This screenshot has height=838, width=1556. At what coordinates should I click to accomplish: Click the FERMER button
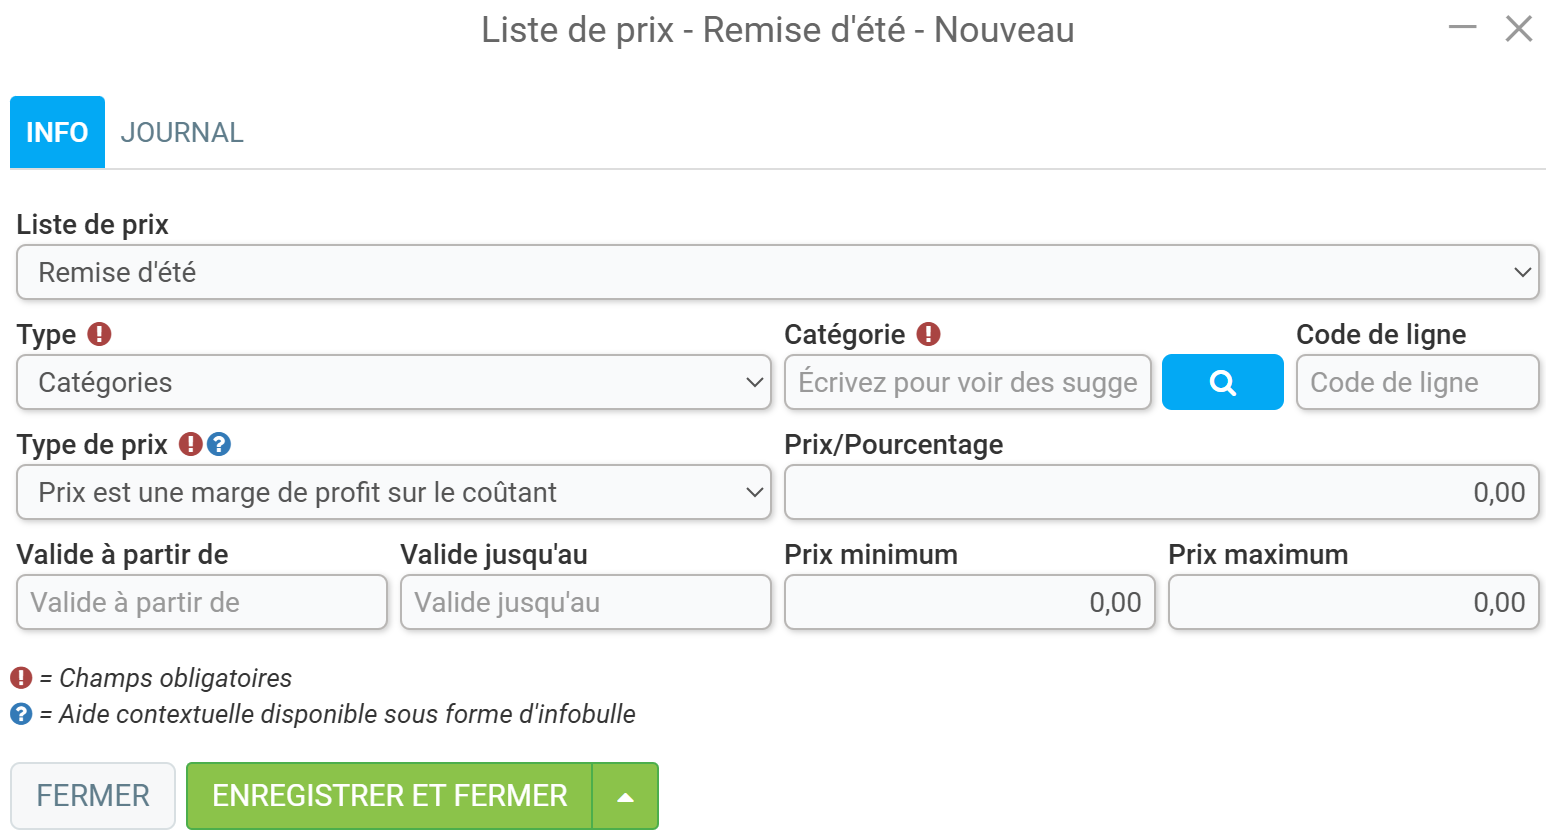(x=93, y=796)
